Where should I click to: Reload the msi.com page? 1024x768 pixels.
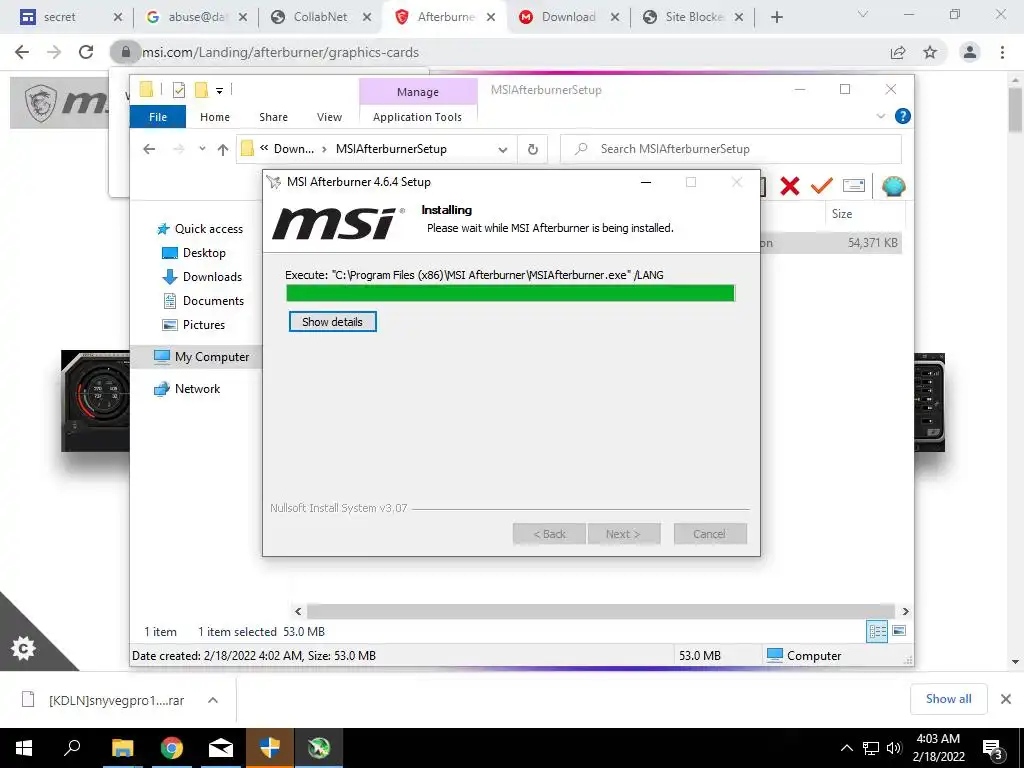click(x=86, y=52)
